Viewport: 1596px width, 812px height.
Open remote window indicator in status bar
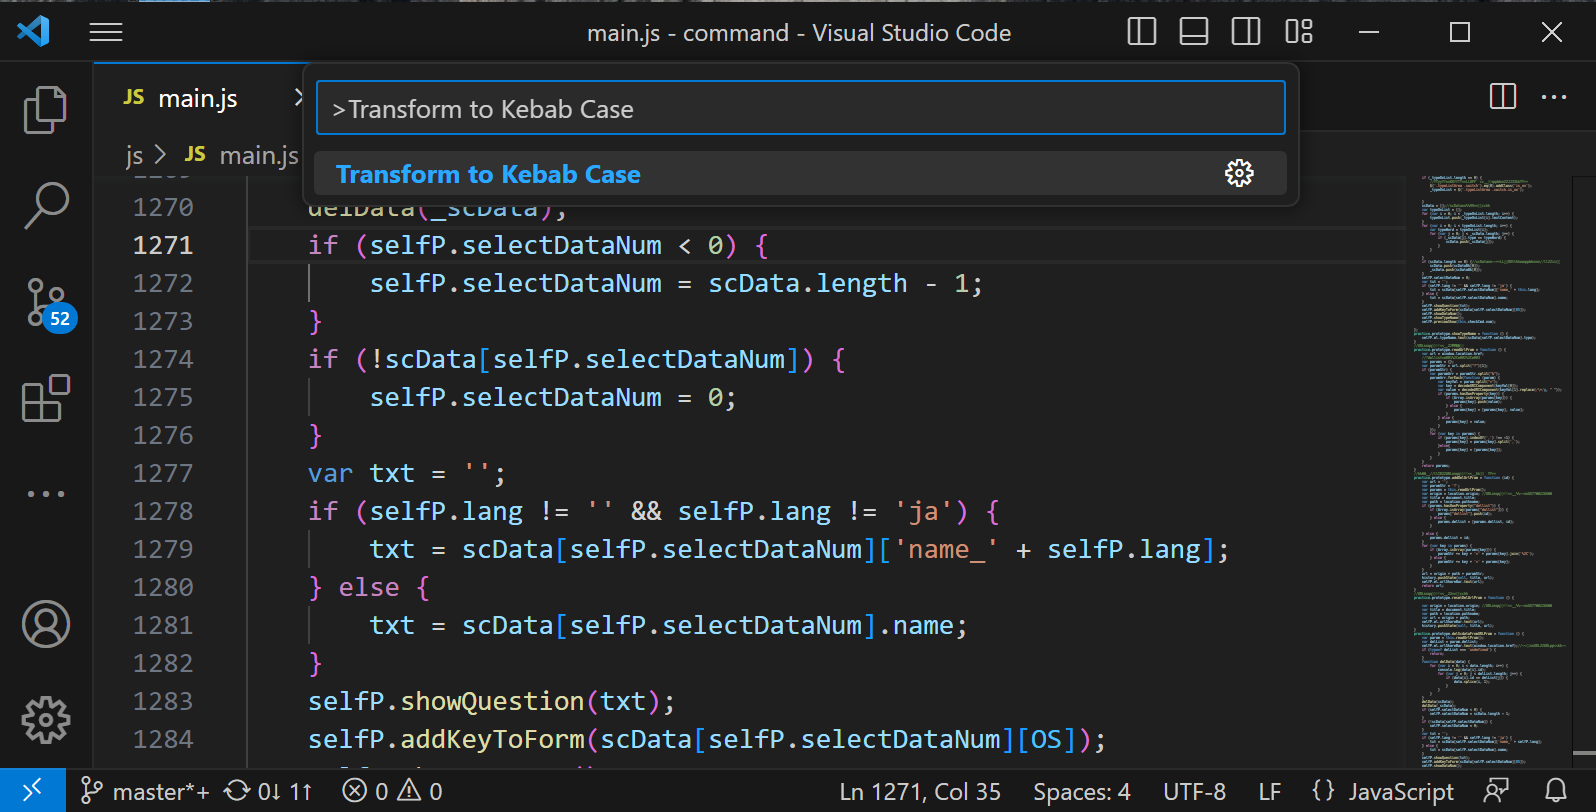point(32,790)
